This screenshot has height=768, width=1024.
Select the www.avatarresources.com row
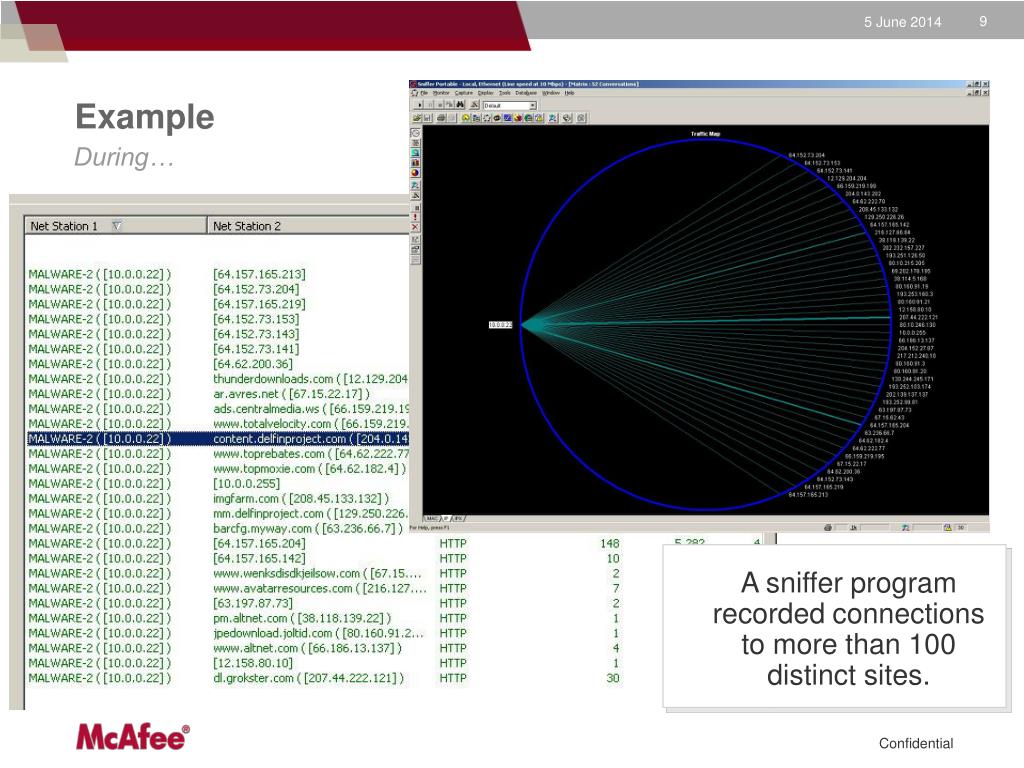pos(325,588)
